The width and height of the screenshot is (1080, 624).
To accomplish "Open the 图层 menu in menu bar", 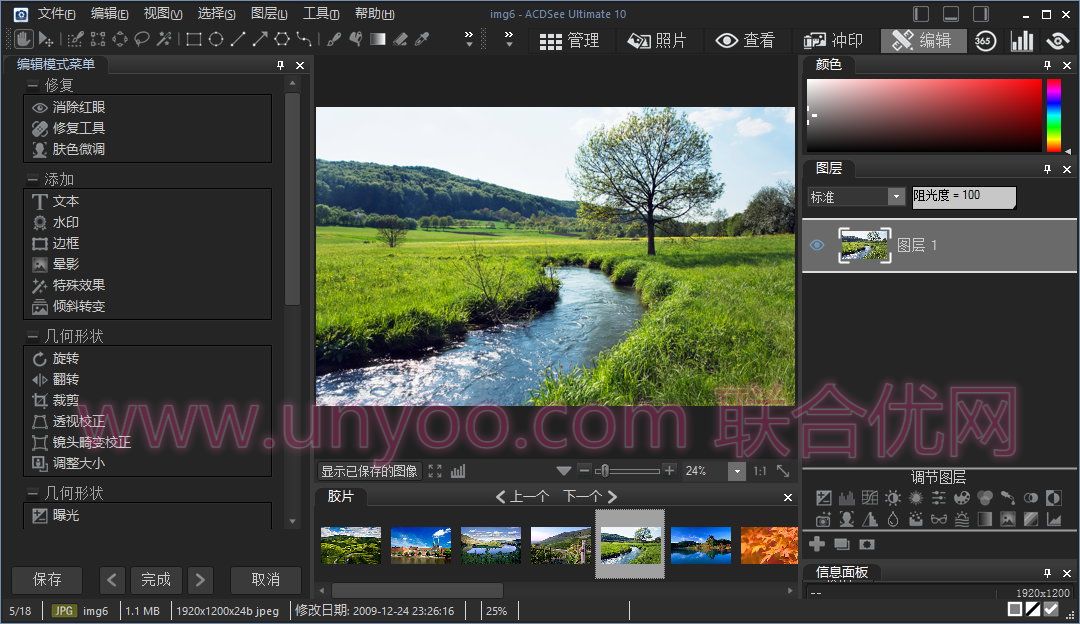I will (x=269, y=13).
